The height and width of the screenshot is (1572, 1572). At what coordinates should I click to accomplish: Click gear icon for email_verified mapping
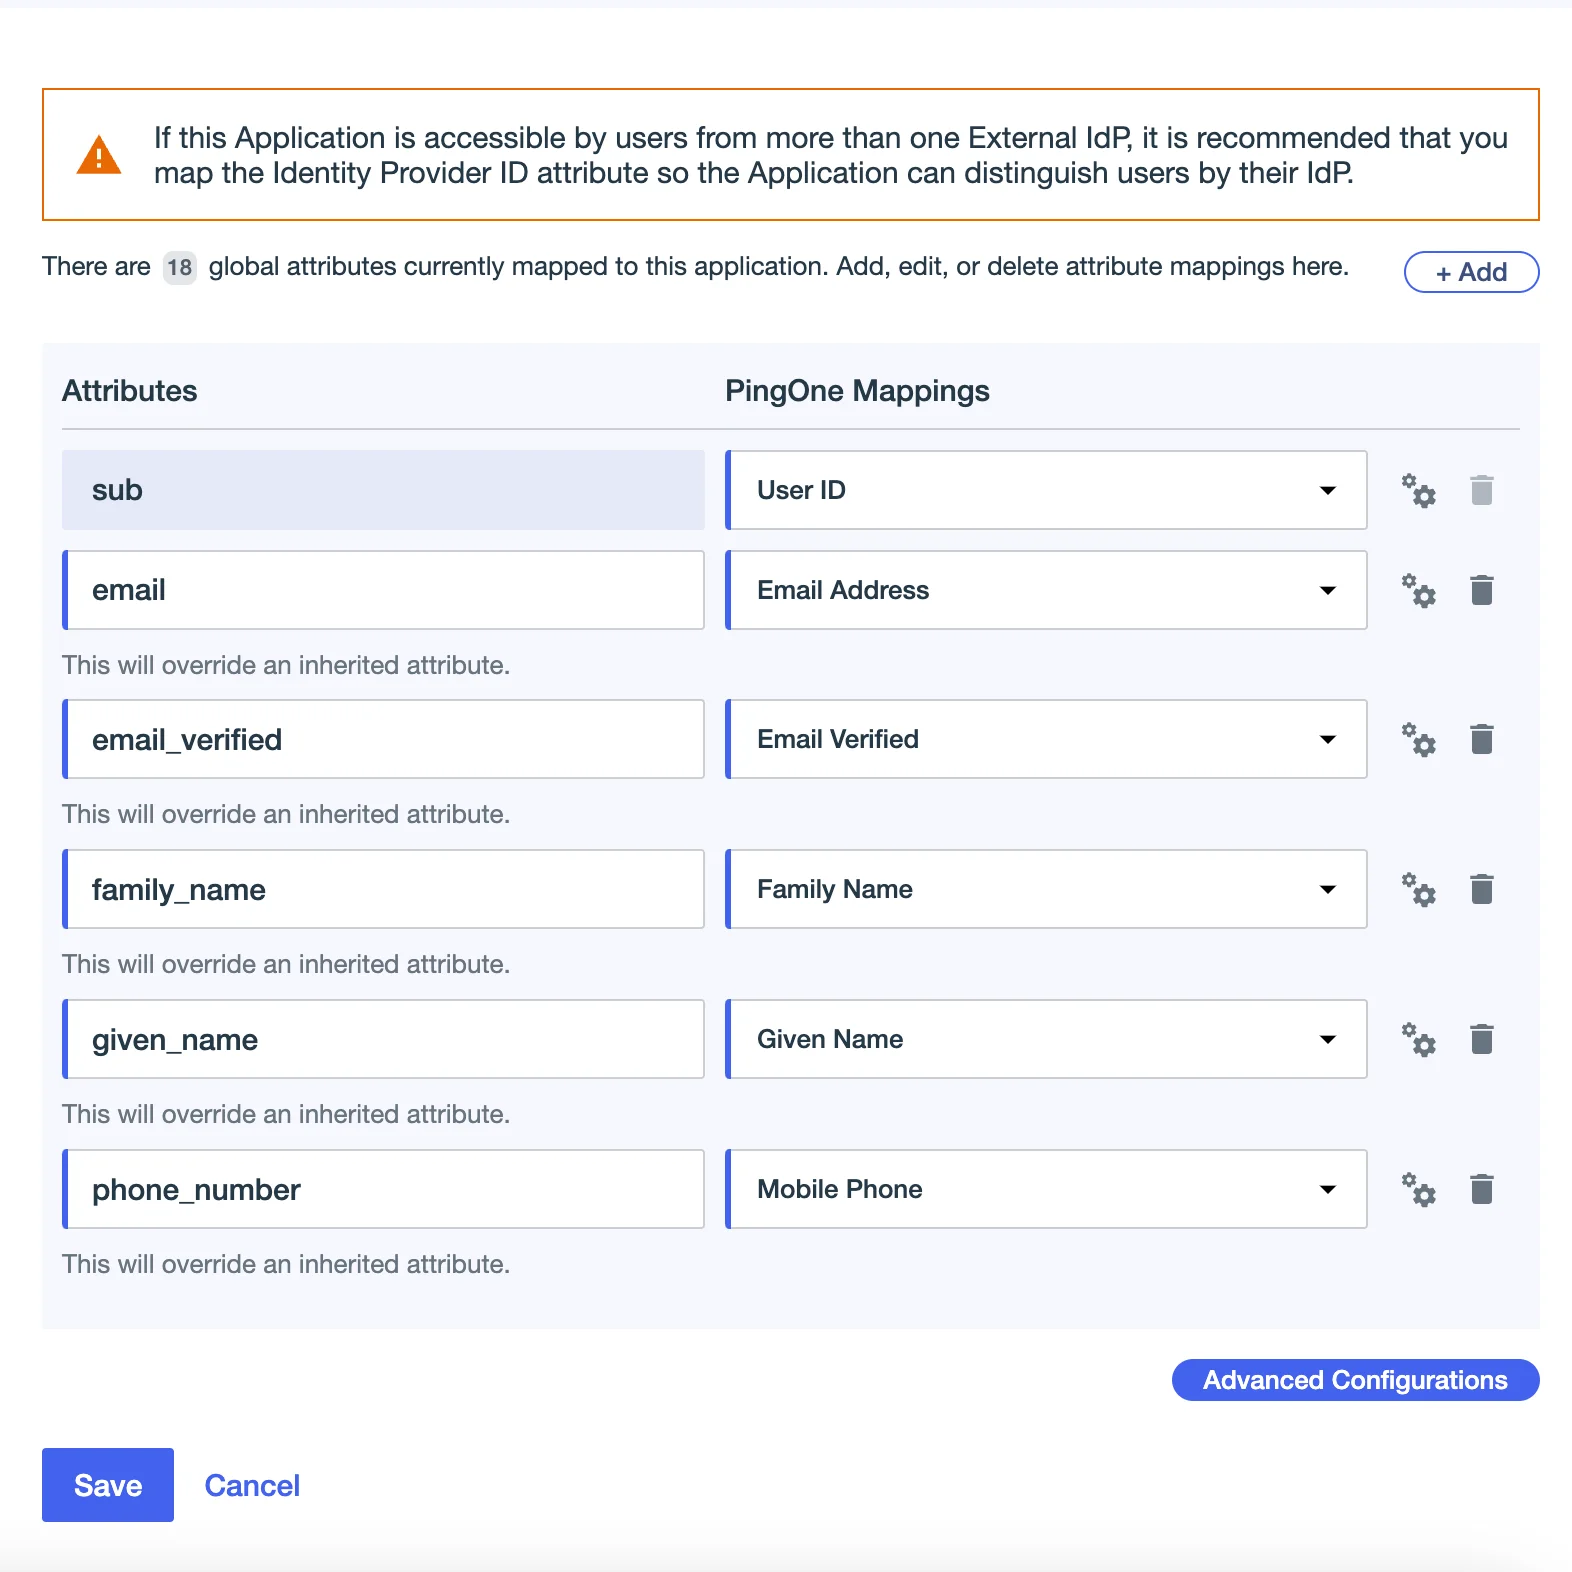point(1418,740)
